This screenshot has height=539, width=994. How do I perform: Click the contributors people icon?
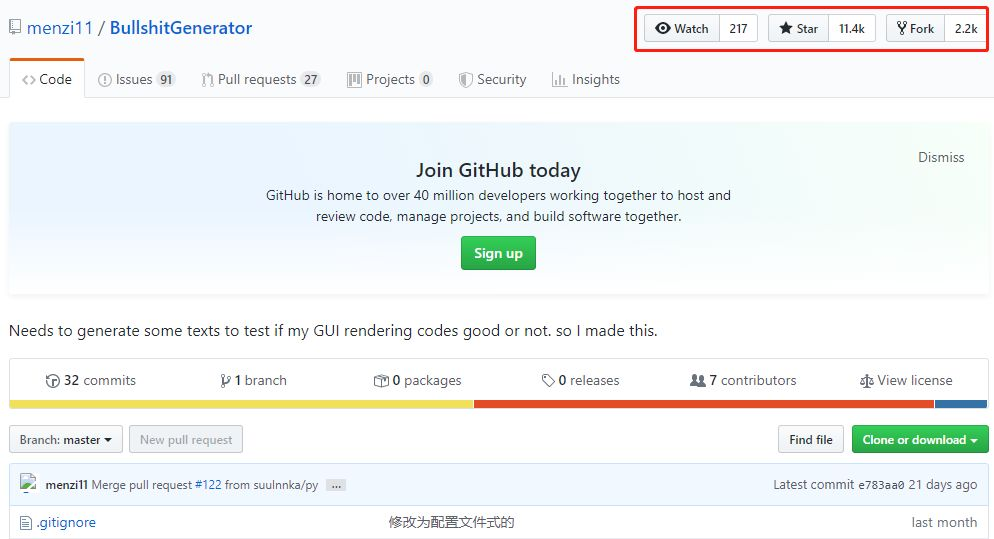[x=697, y=381]
